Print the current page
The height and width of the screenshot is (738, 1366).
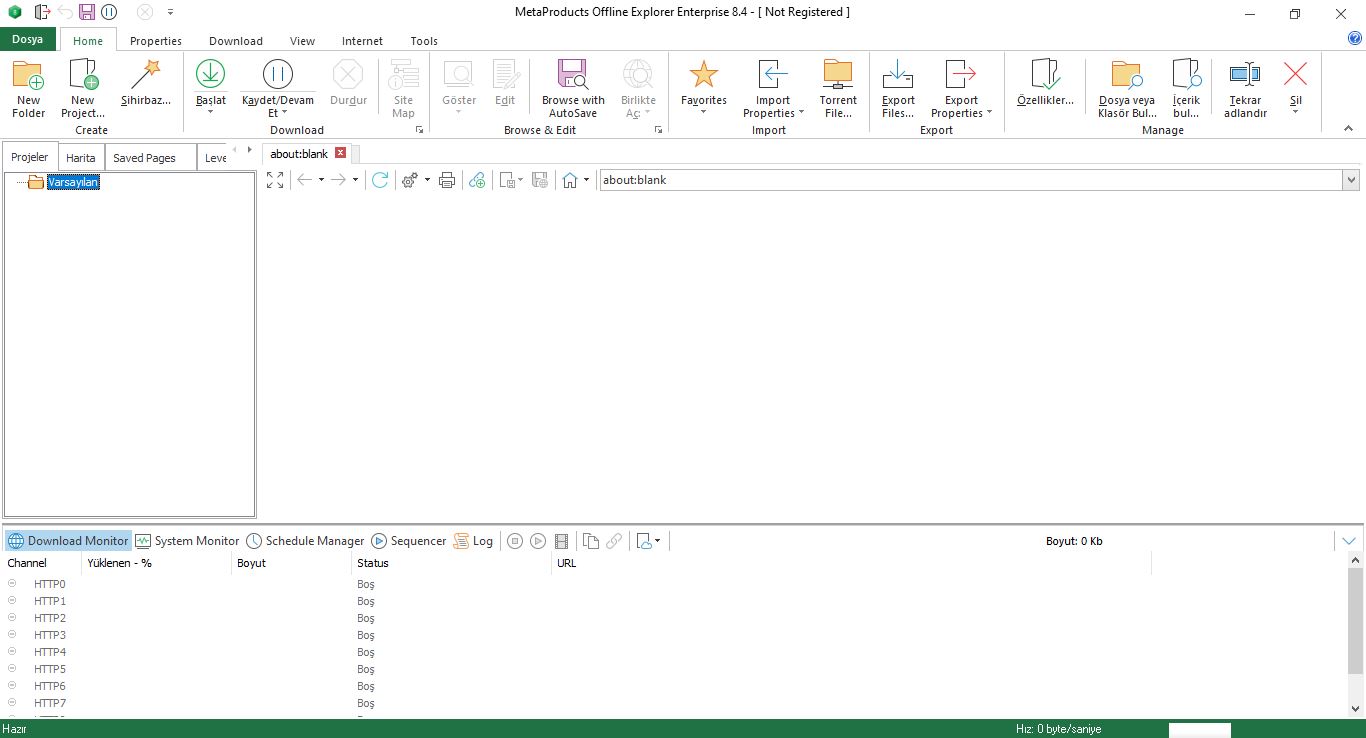447,180
